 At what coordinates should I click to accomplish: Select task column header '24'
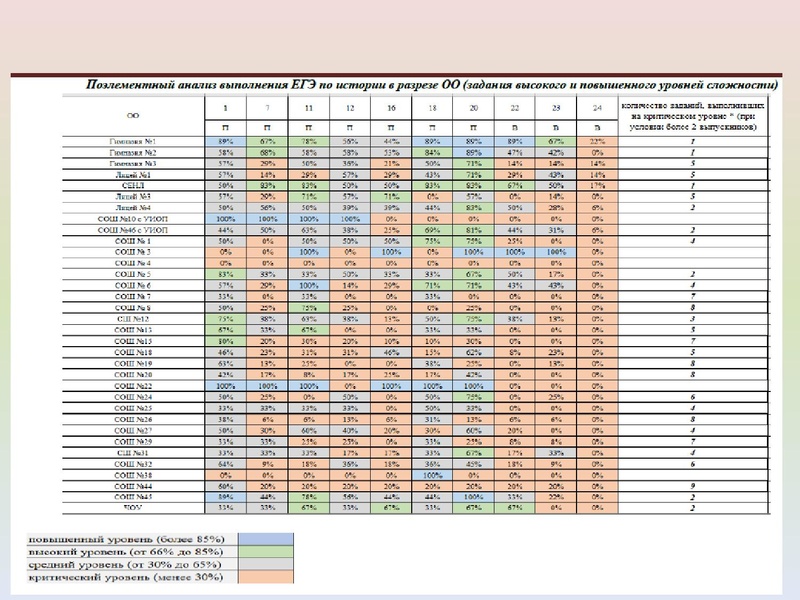coord(597,106)
